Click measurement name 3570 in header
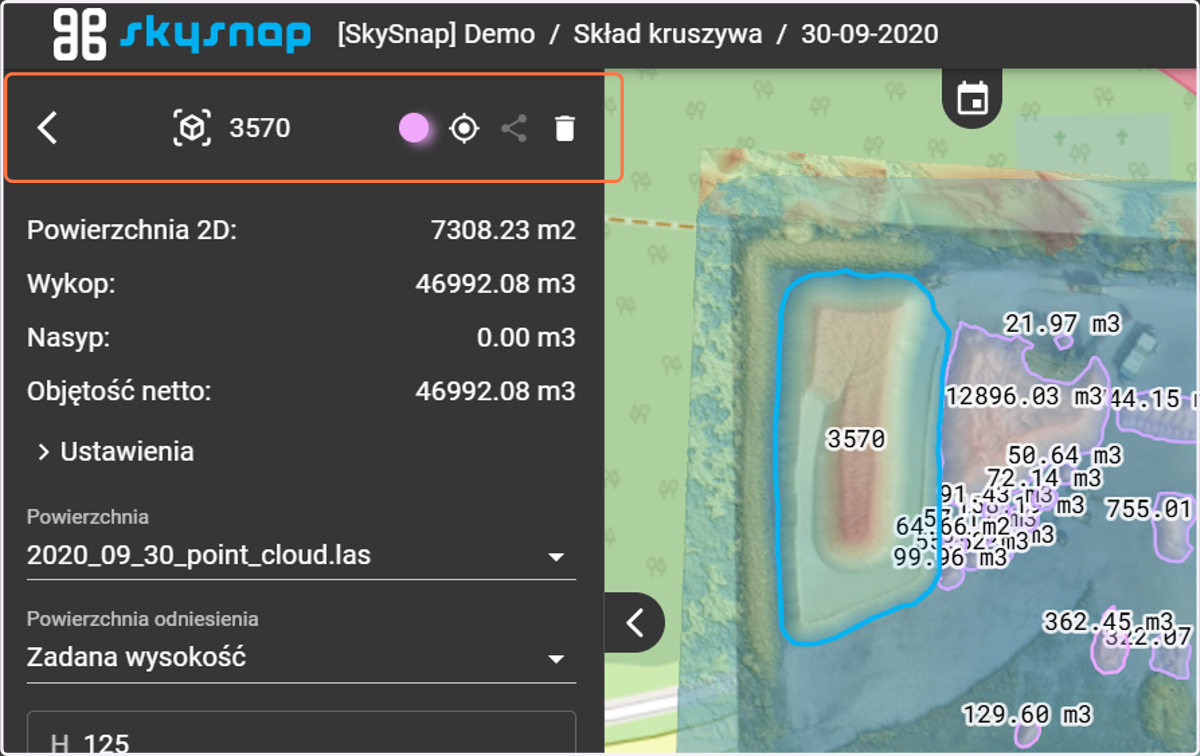The image size is (1200, 756). coord(260,128)
